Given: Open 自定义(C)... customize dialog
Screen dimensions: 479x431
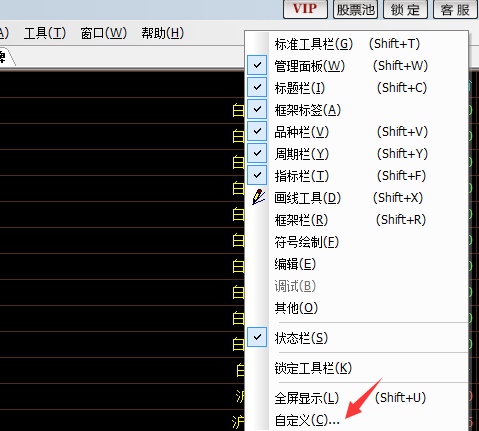Looking at the screenshot, I should coord(357,420).
